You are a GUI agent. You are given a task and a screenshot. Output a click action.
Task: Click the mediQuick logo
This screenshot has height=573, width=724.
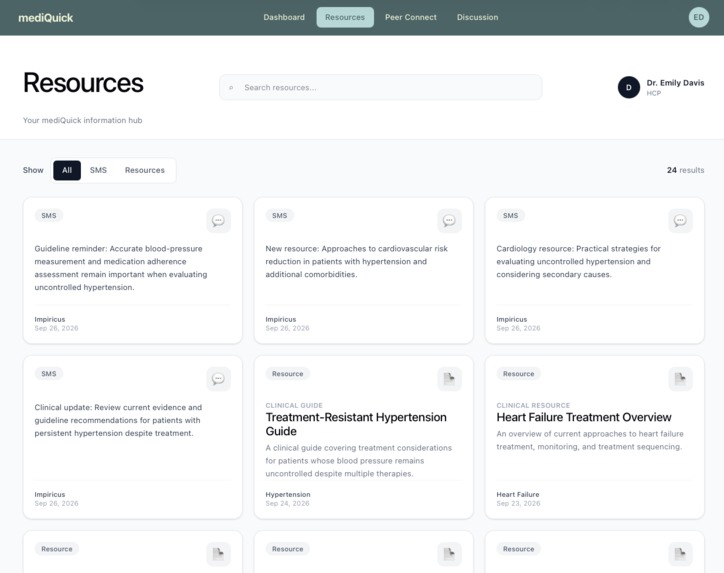coord(46,18)
